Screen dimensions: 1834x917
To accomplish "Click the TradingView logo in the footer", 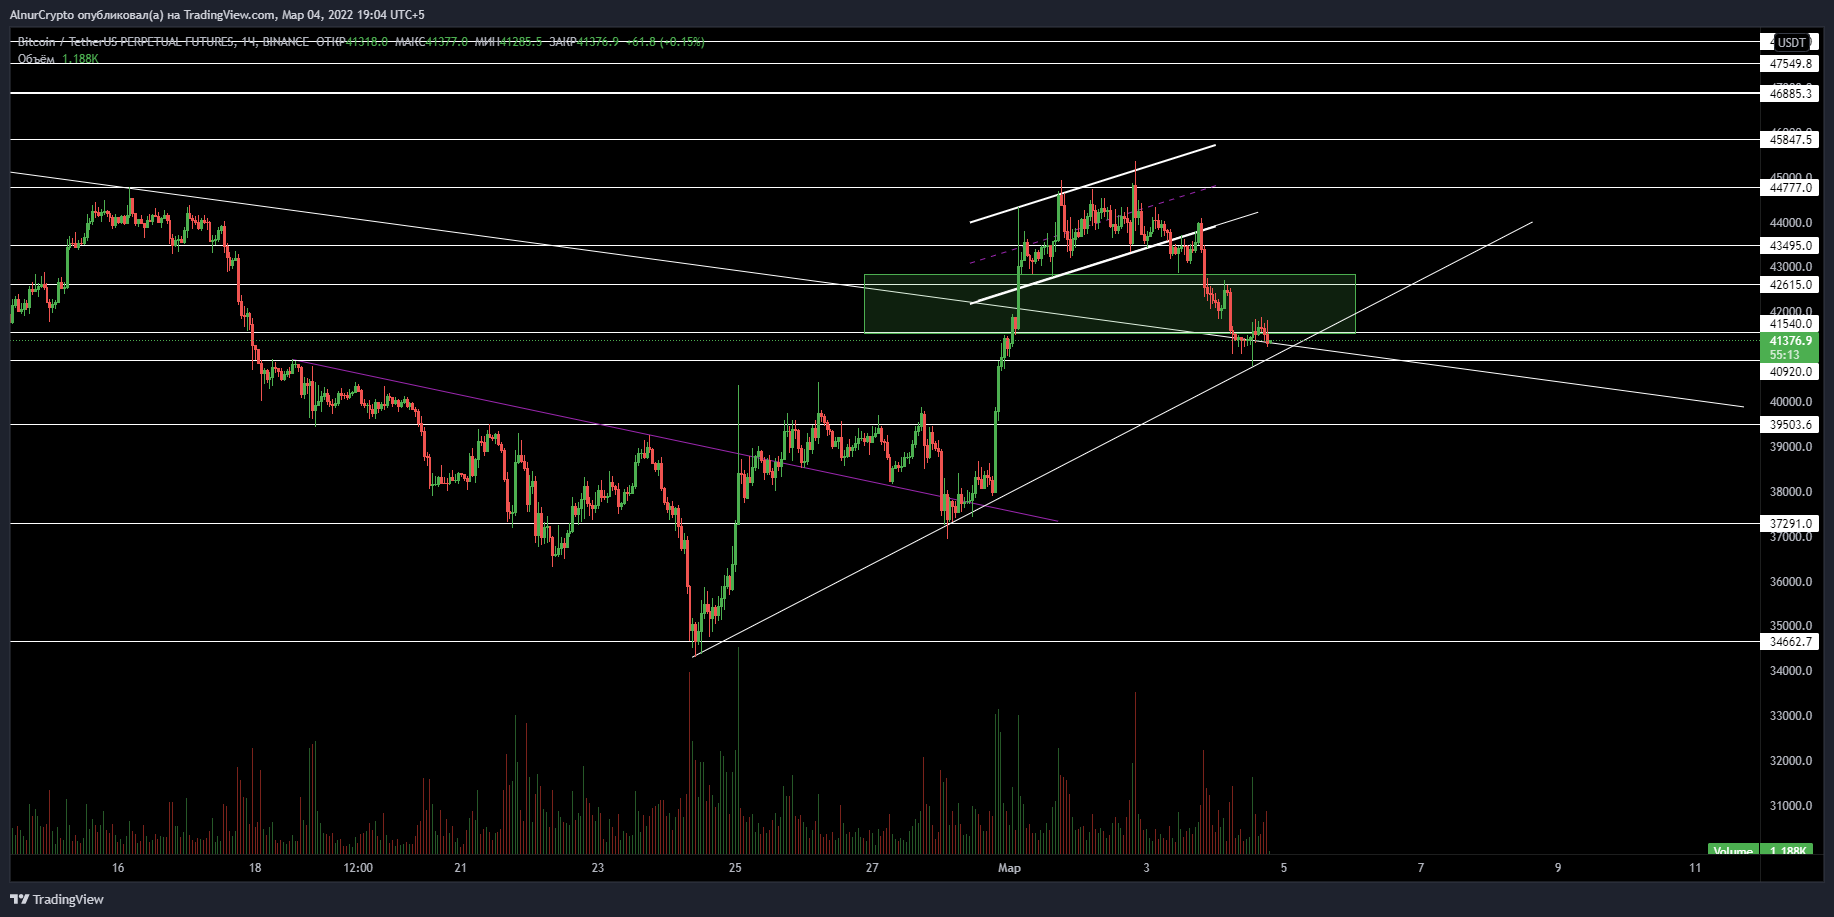I will tap(57, 899).
